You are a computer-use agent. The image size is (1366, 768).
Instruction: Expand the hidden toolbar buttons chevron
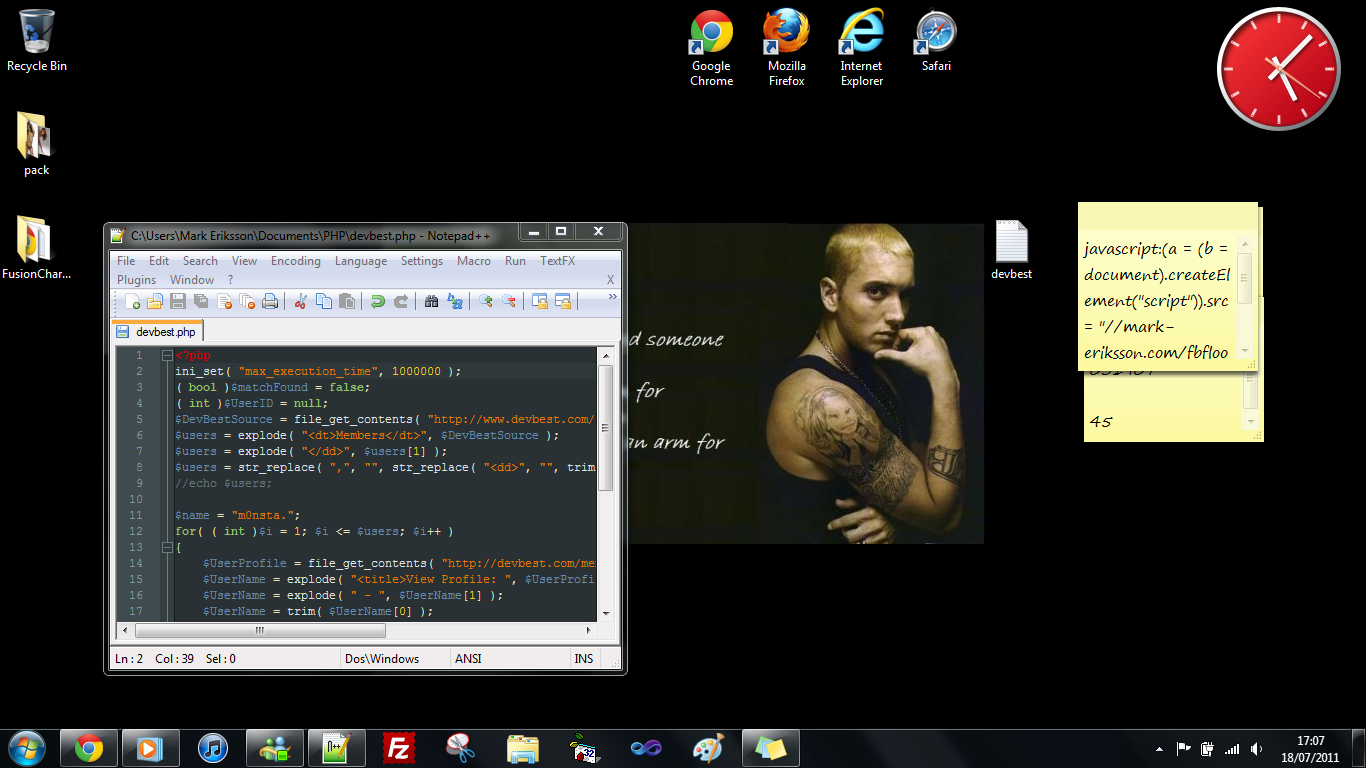pos(612,297)
